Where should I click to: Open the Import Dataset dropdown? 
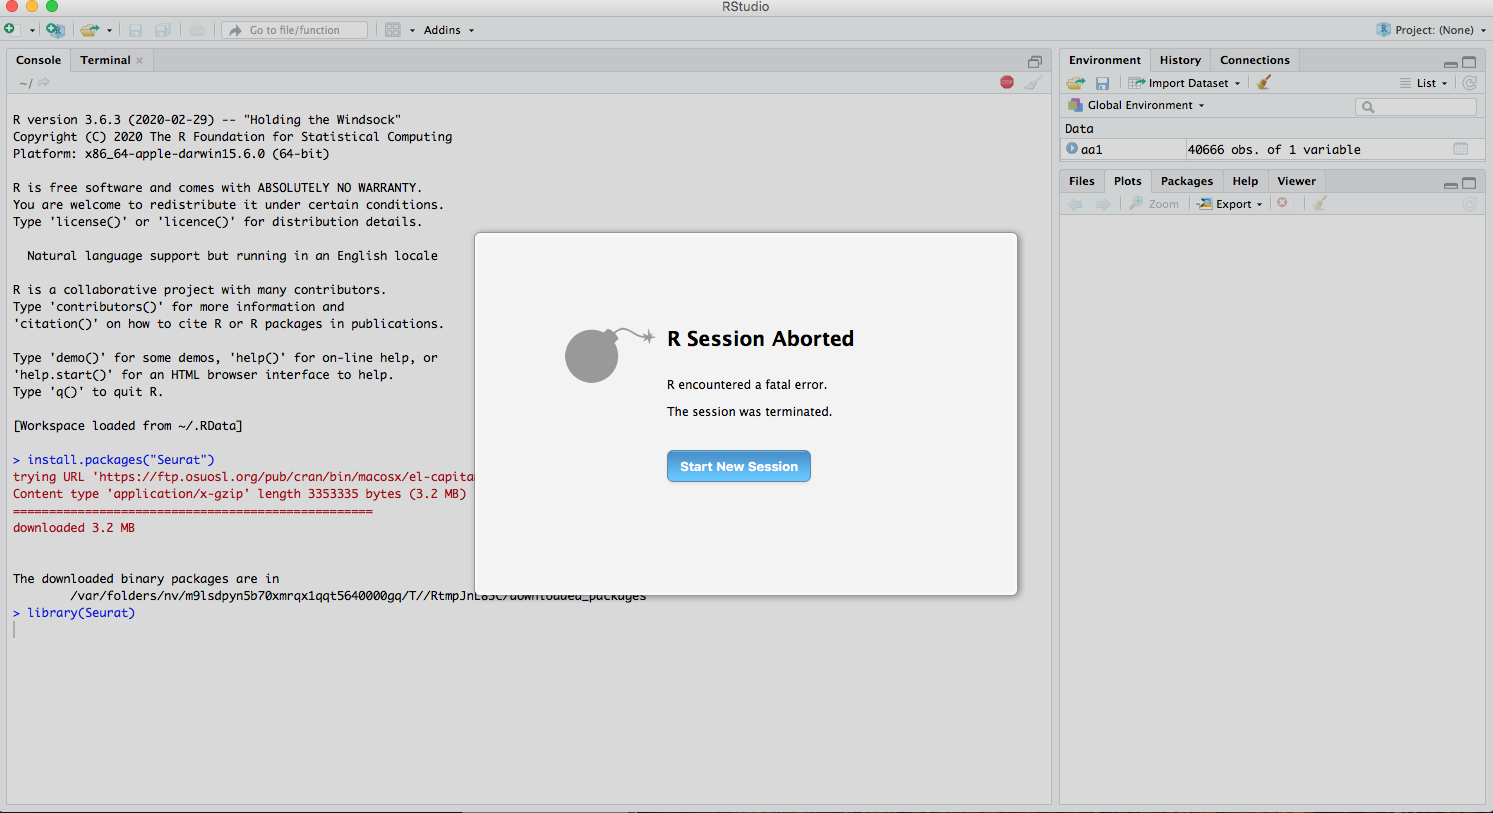pyautogui.click(x=1184, y=82)
